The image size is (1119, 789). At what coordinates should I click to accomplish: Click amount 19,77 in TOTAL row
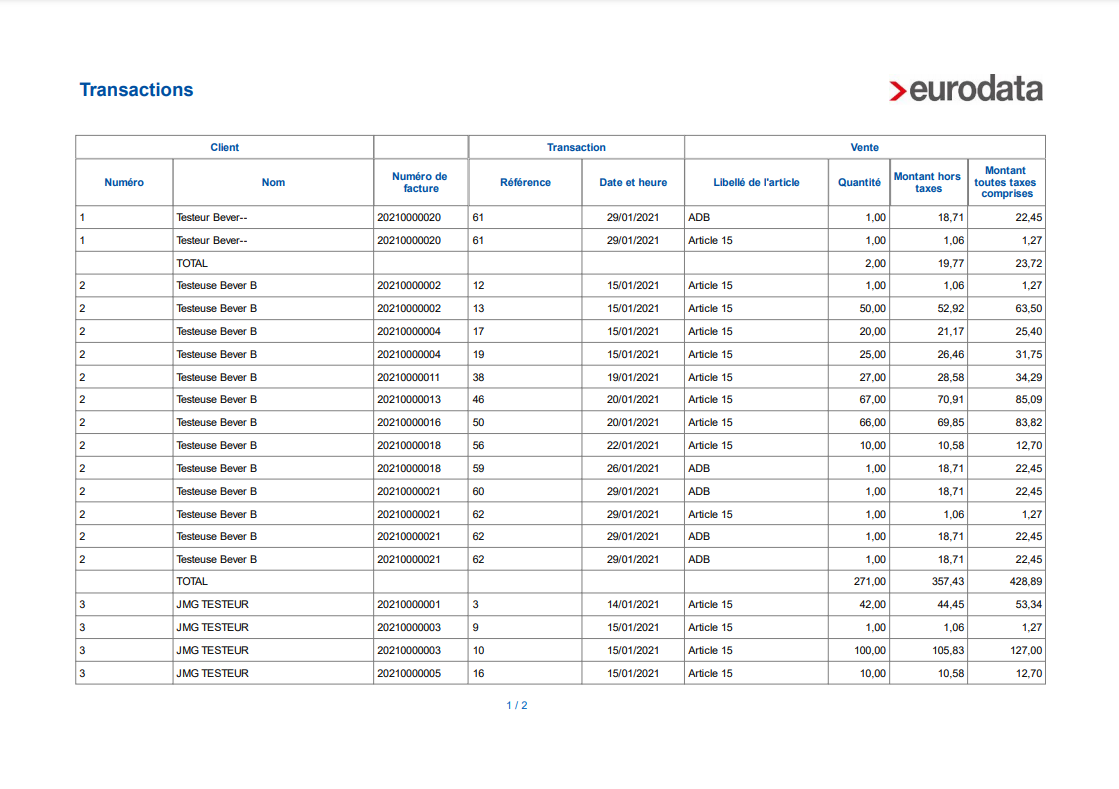(951, 263)
